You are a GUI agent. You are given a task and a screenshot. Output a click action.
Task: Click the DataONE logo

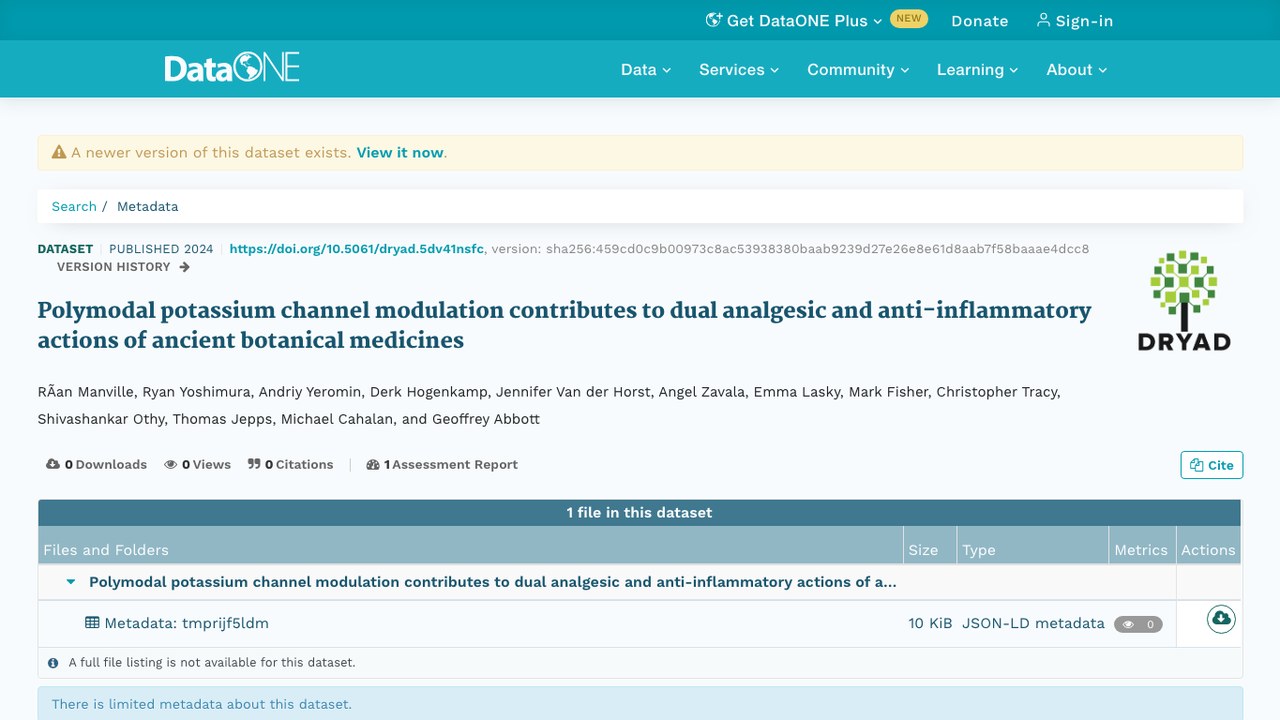coord(232,68)
